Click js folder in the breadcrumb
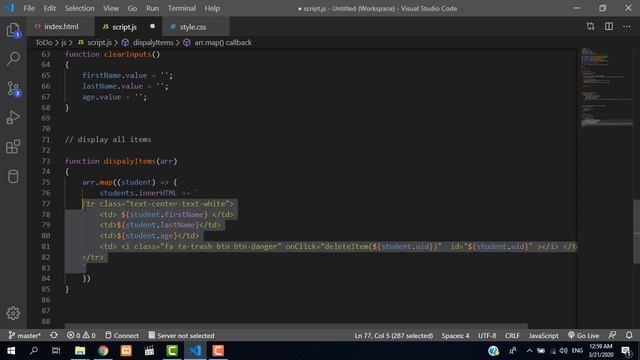This screenshot has height=360, width=640. pyautogui.click(x=64, y=42)
